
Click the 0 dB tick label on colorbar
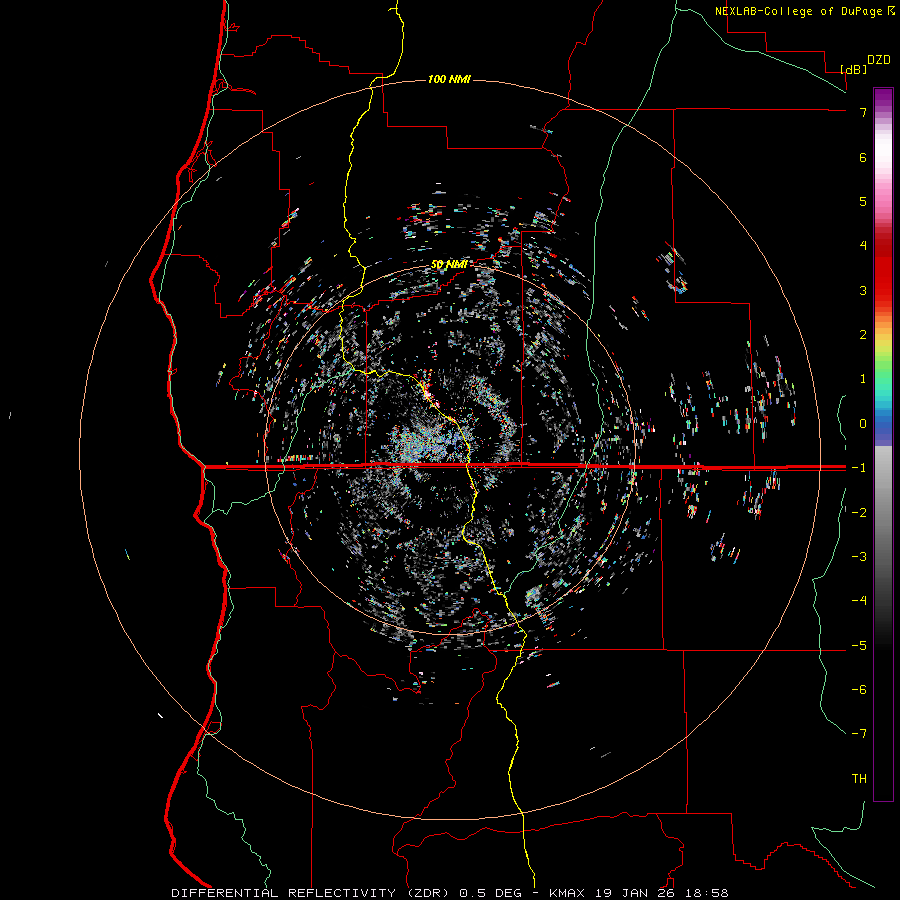click(863, 424)
